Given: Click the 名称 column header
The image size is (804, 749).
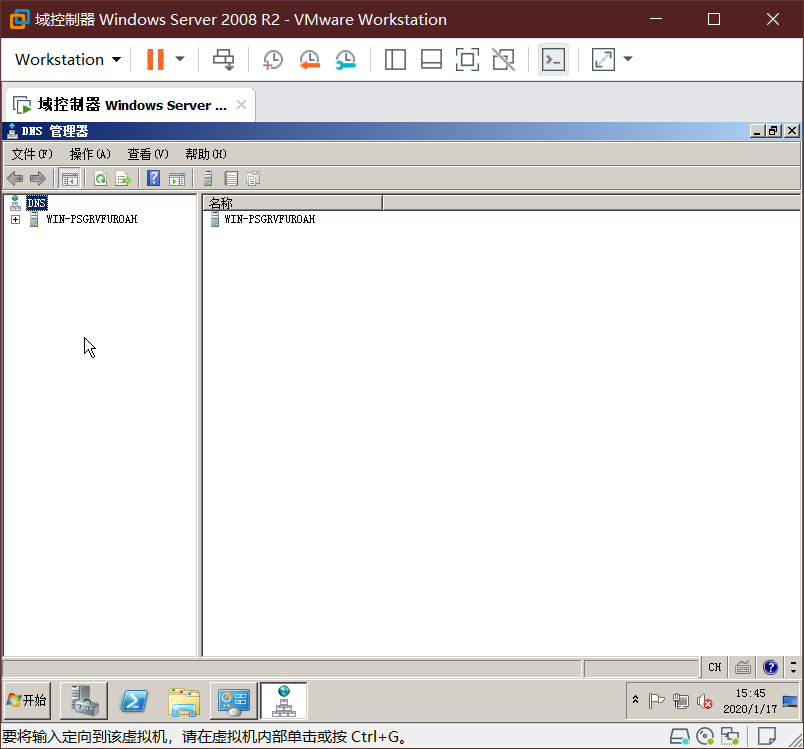Looking at the screenshot, I should pyautogui.click(x=292, y=203).
